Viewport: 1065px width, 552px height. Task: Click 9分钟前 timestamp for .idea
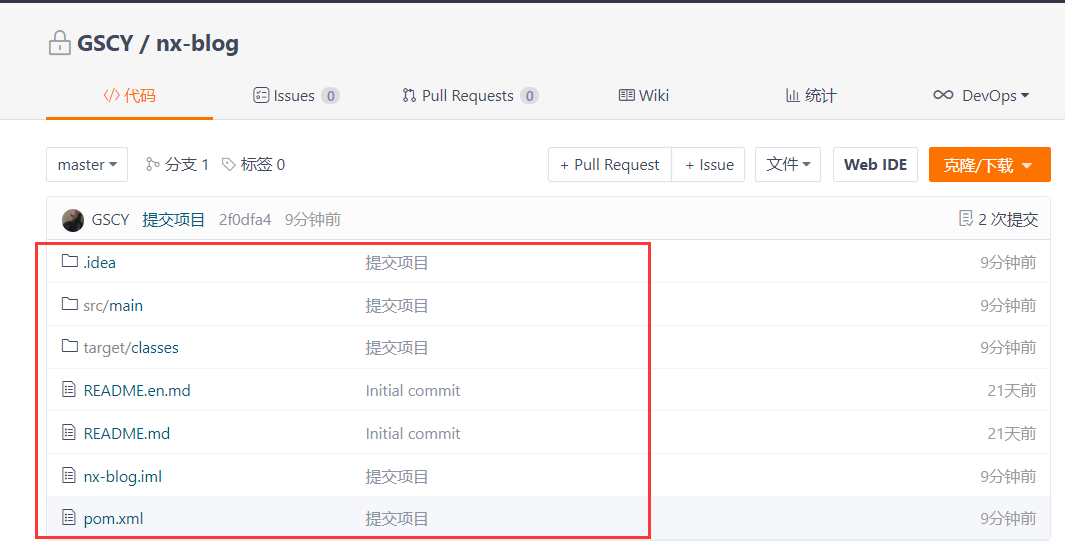click(x=1008, y=263)
